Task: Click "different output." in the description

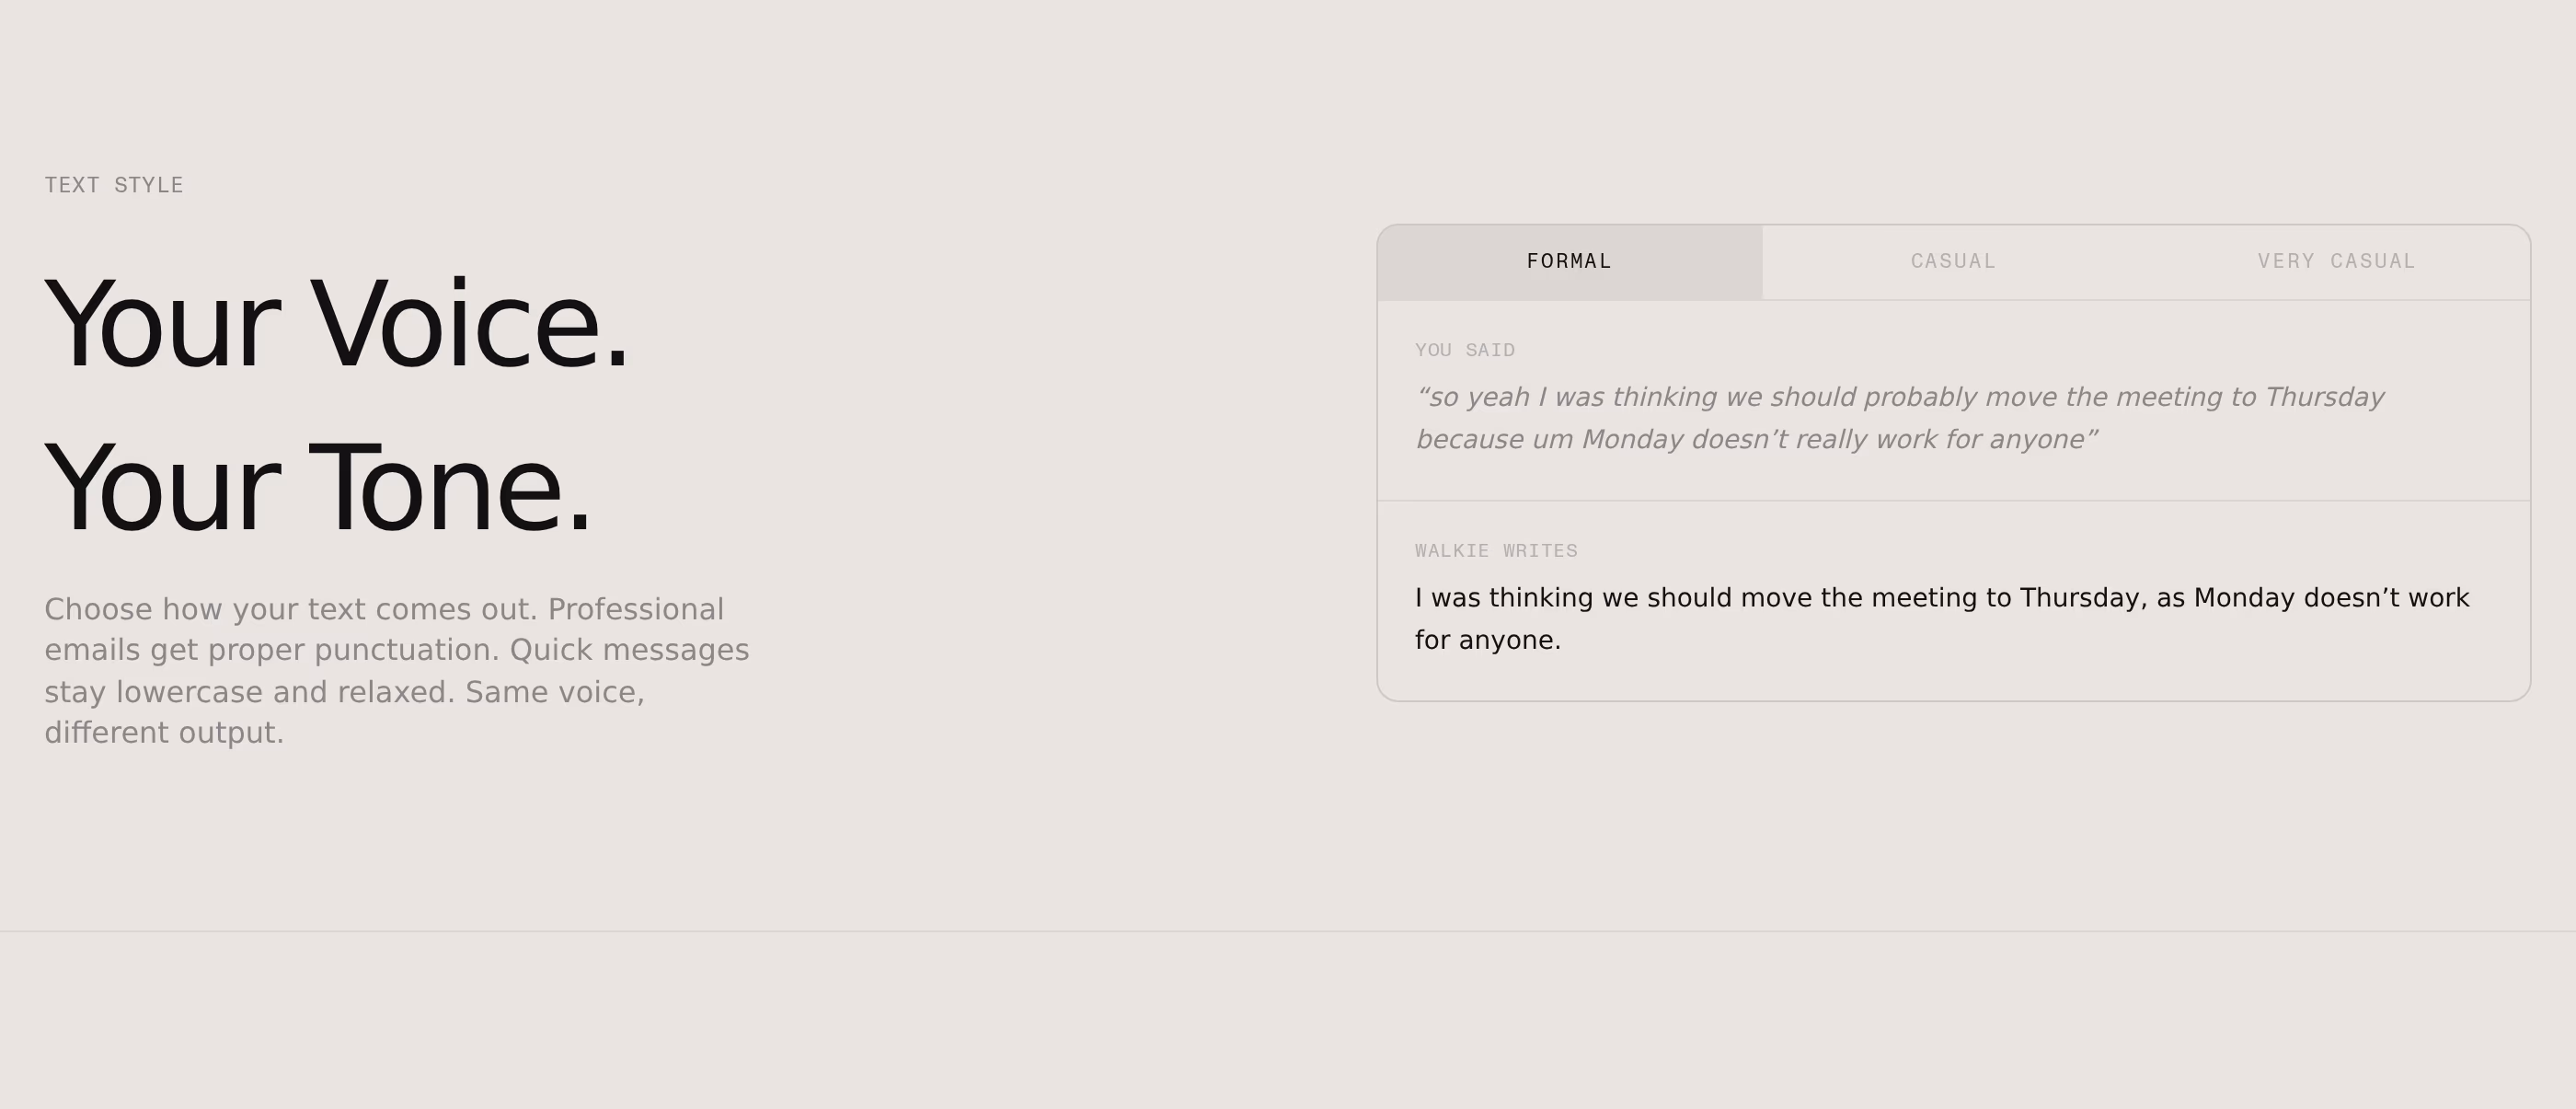Action: pos(164,733)
